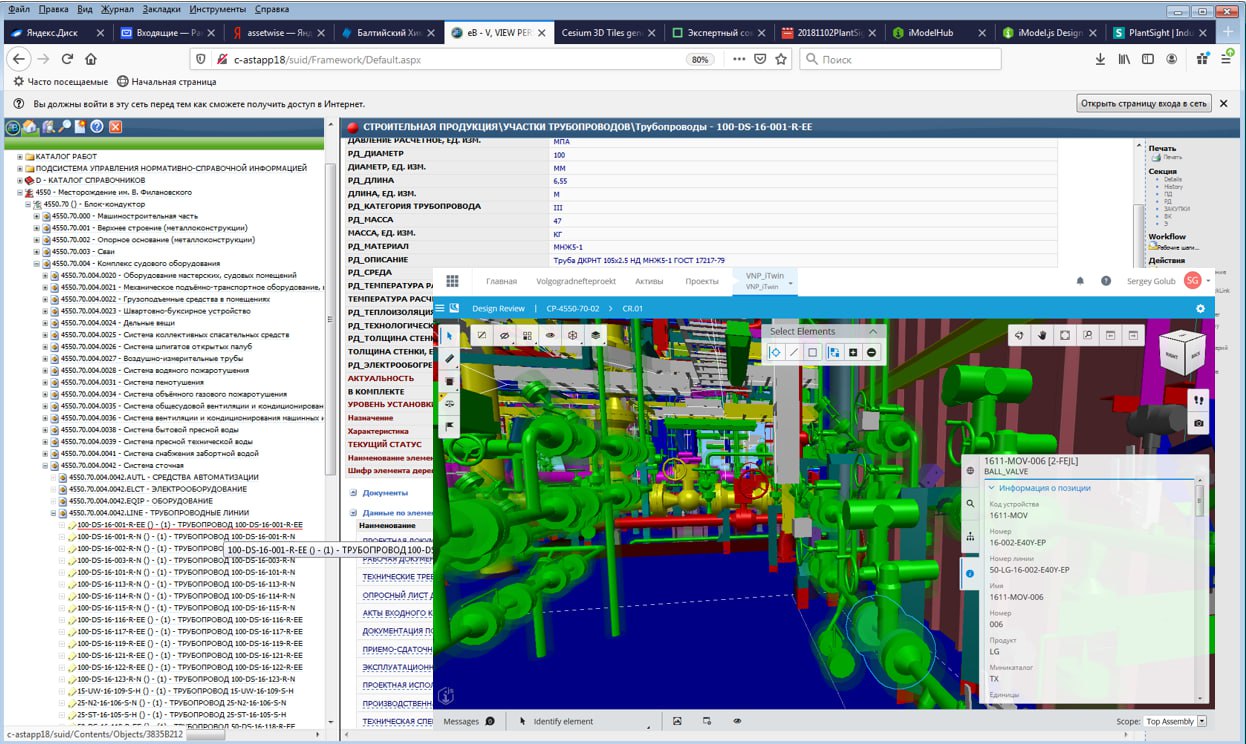Screen dimensions: 1246x744
Task: Enable add-to-selection plus mode
Action: tap(853, 352)
